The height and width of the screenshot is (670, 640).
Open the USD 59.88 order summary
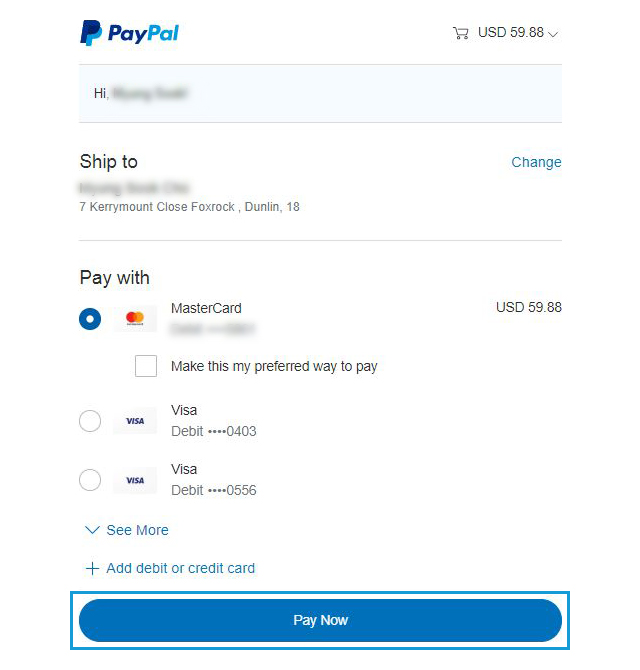point(511,32)
